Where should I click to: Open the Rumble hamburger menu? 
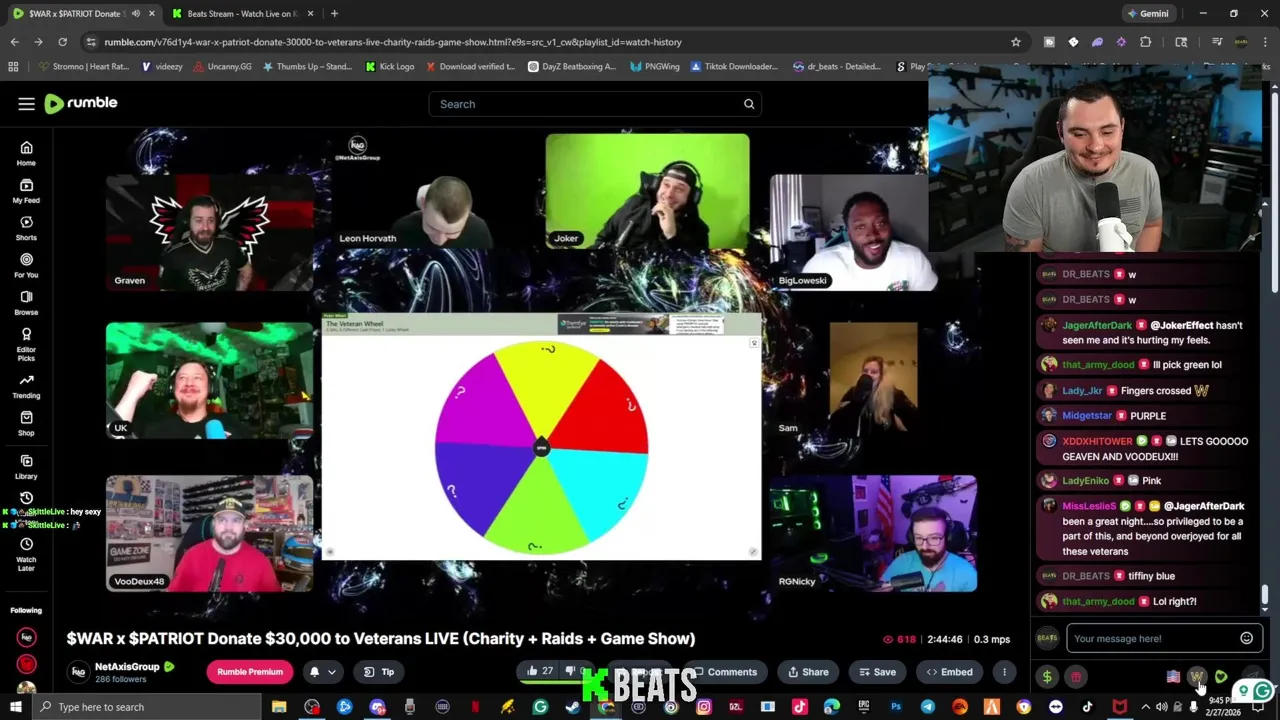coord(26,104)
